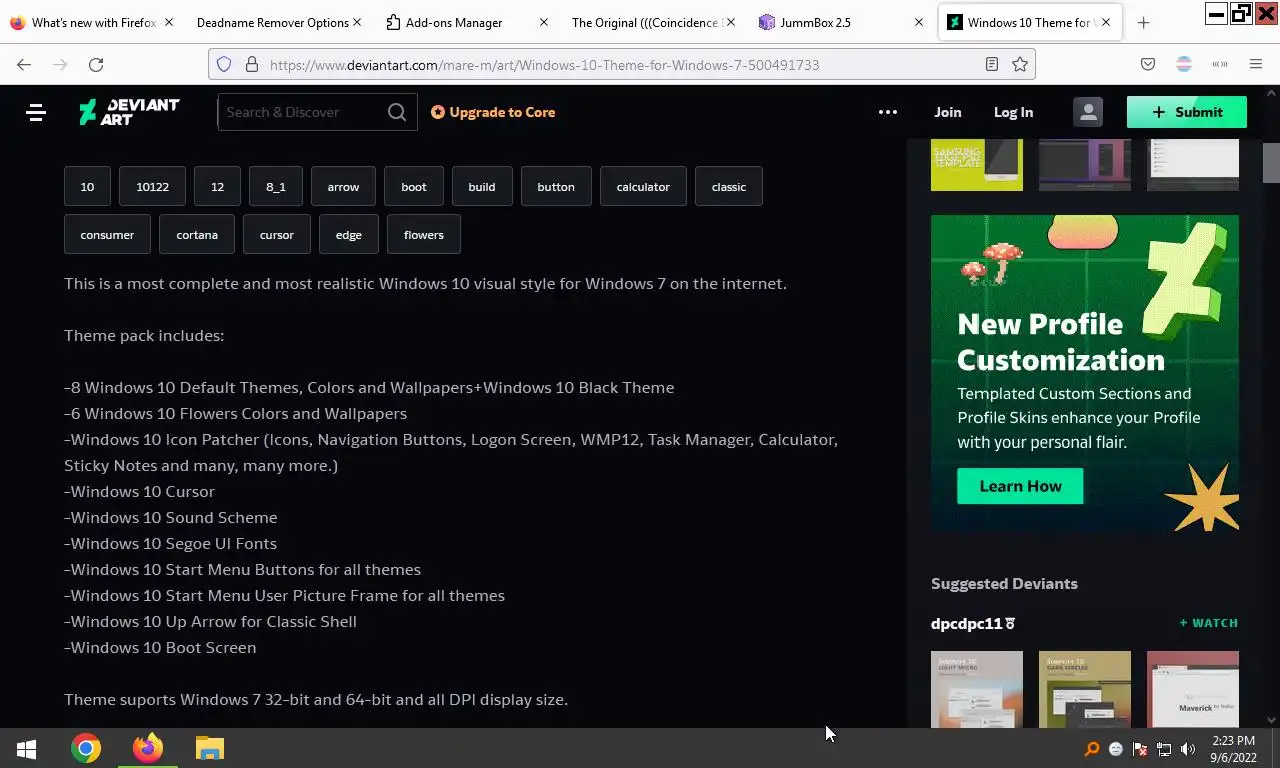Image resolution: width=1280 pixels, height=768 pixels.
Task: Select the 'edge' tag
Action: [349, 235]
